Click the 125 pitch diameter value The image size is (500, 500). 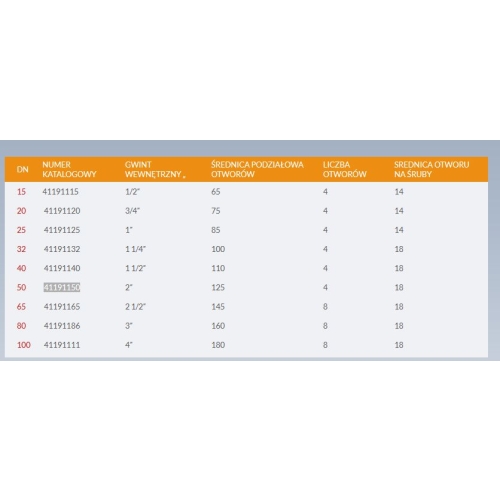pyautogui.click(x=218, y=287)
